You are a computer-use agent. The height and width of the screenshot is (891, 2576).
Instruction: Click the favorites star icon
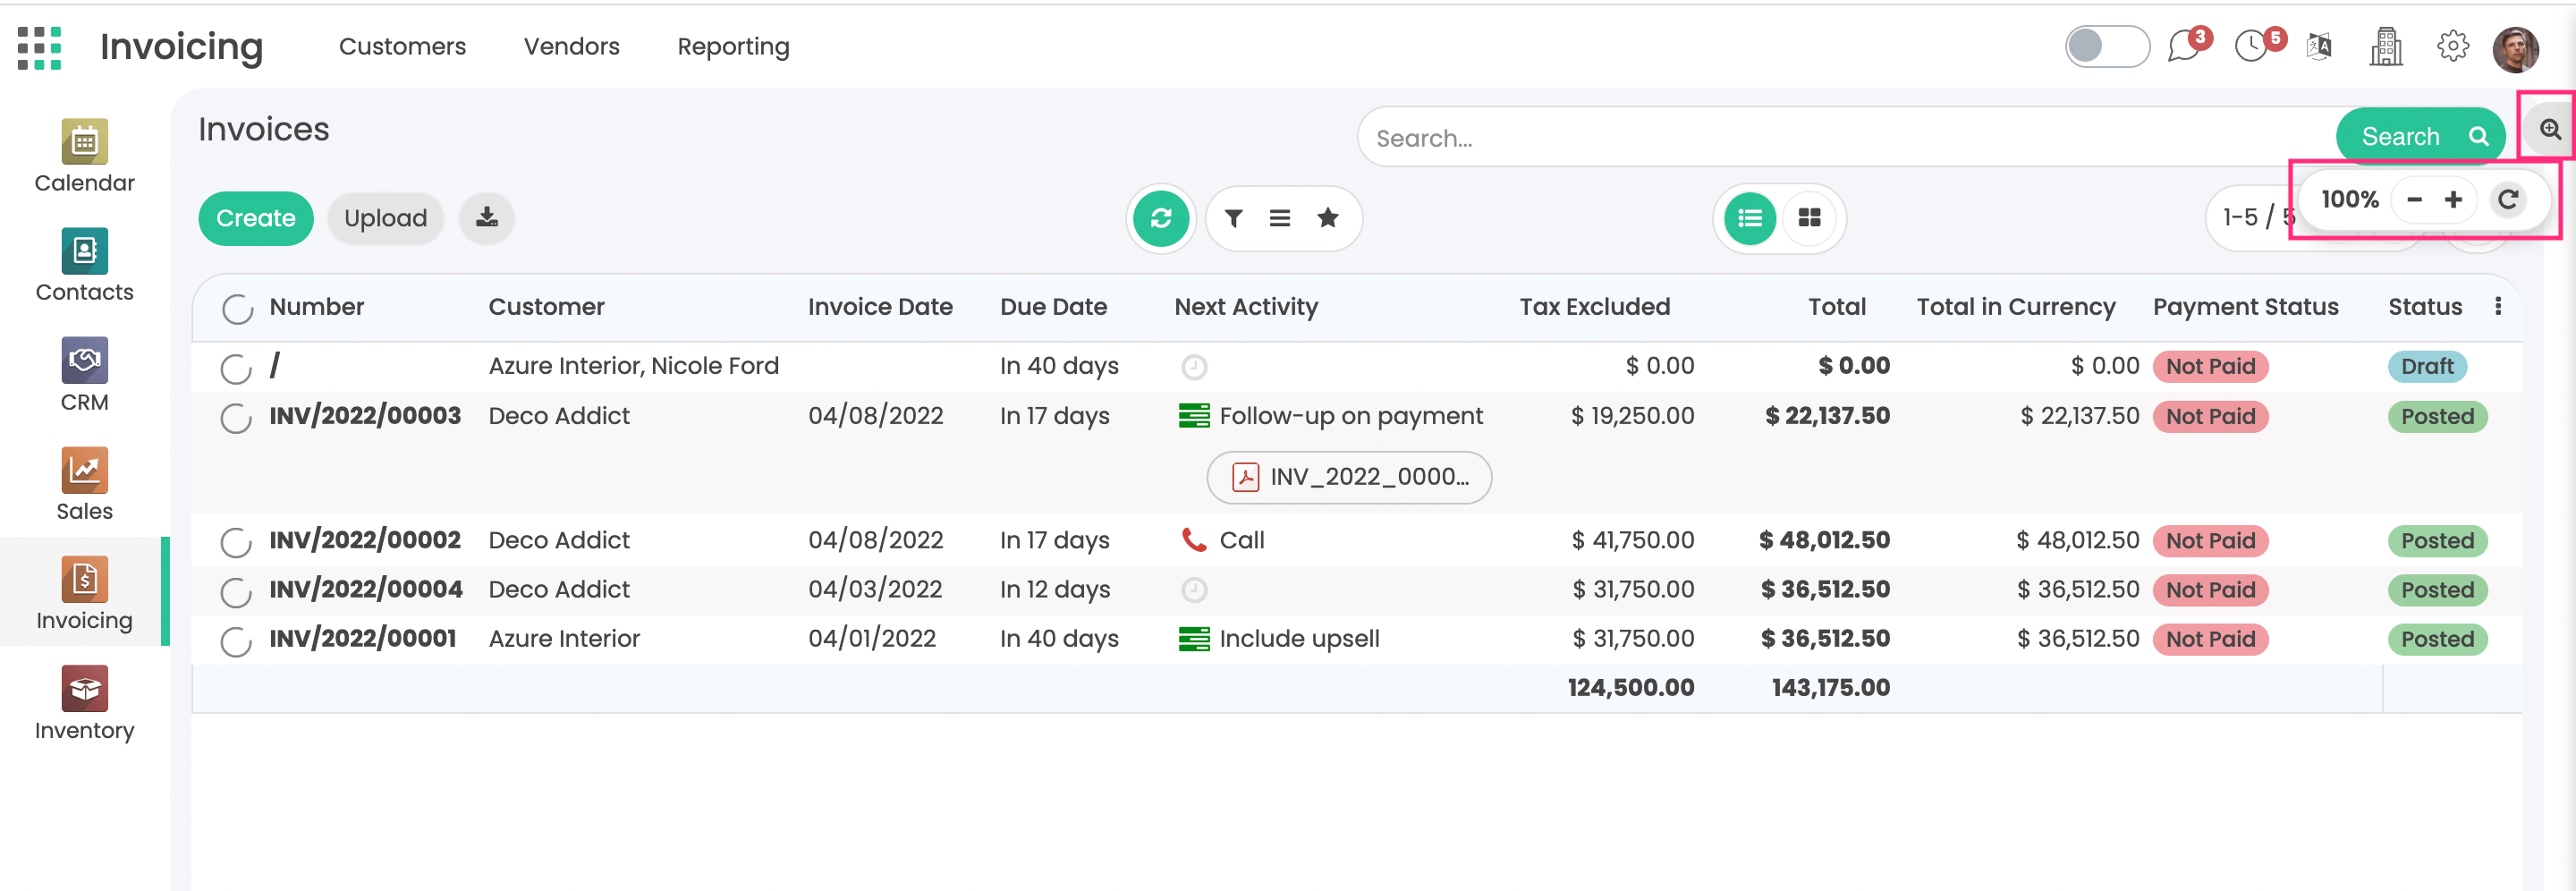[1327, 218]
